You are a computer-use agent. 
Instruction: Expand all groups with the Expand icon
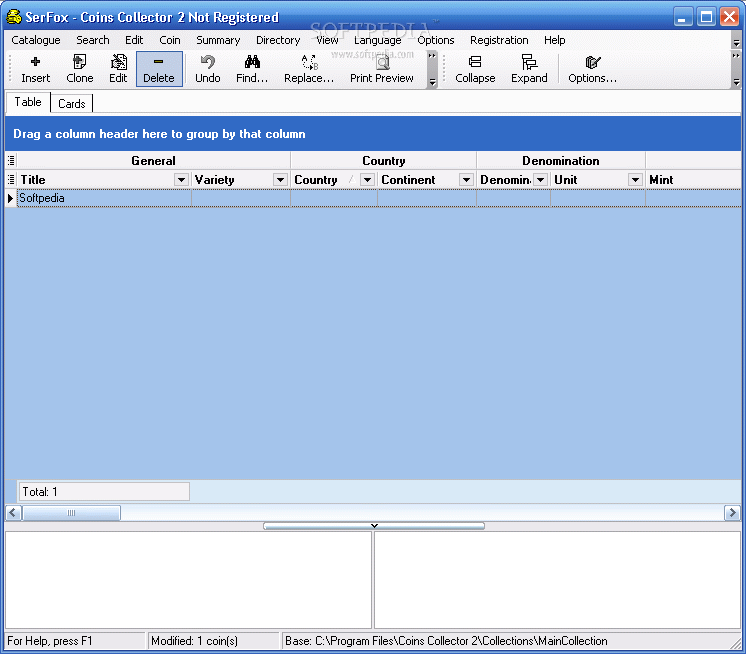[x=529, y=69]
